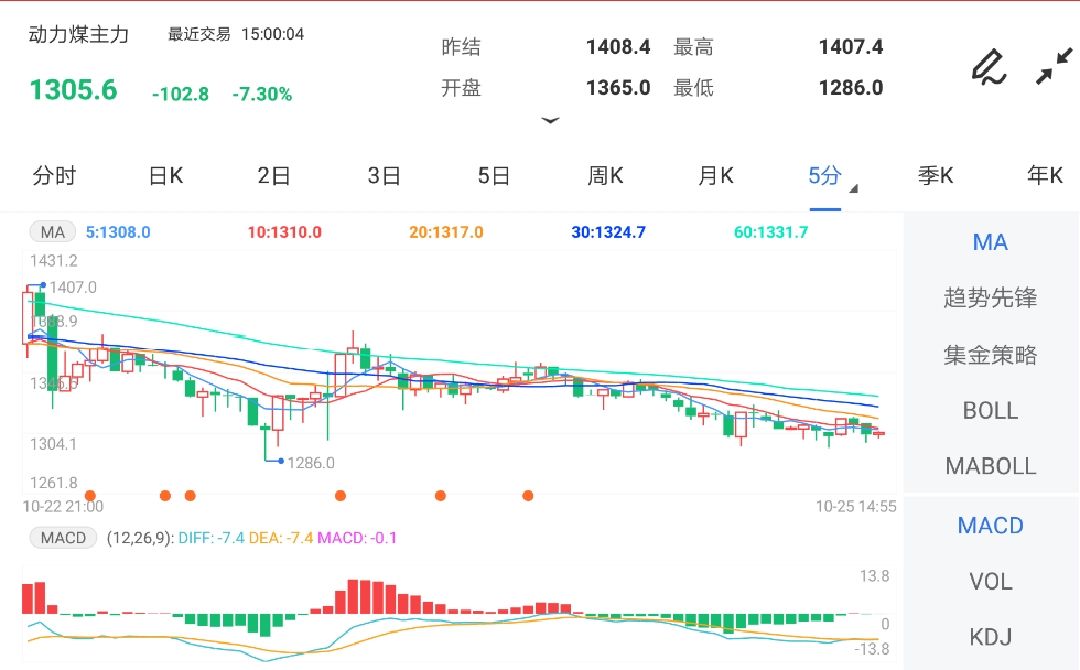Open the 年K chart tab
The image size is (1080, 670).
(1045, 176)
